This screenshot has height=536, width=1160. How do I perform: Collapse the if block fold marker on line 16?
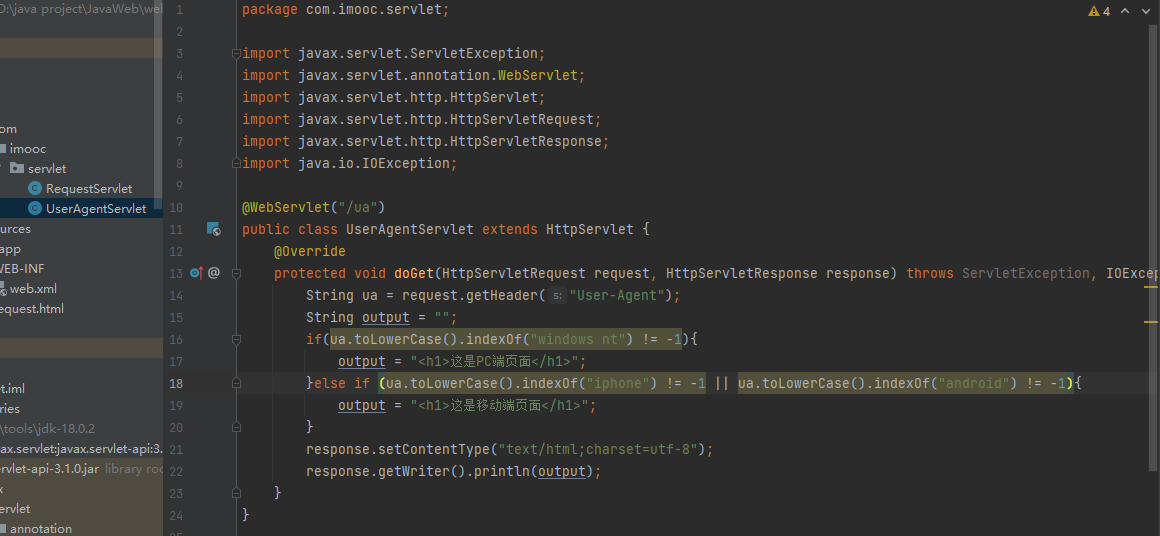[235, 339]
